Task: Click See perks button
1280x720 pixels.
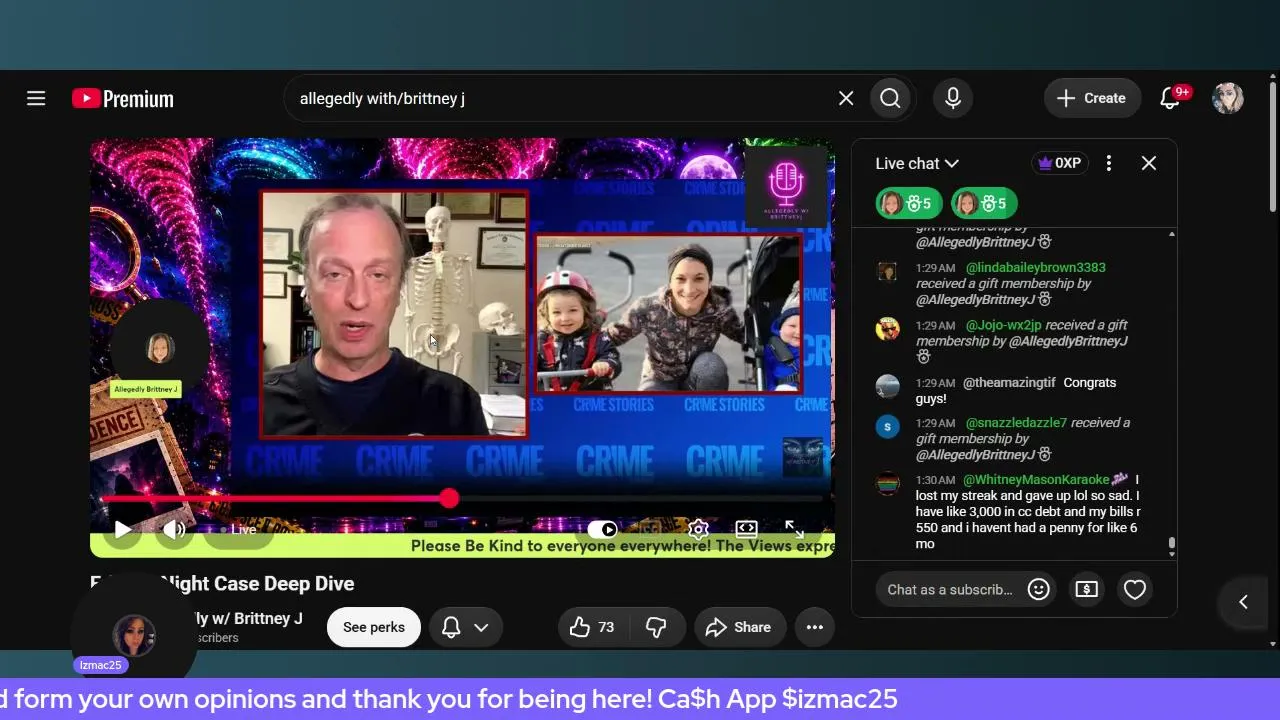Action: (x=374, y=627)
